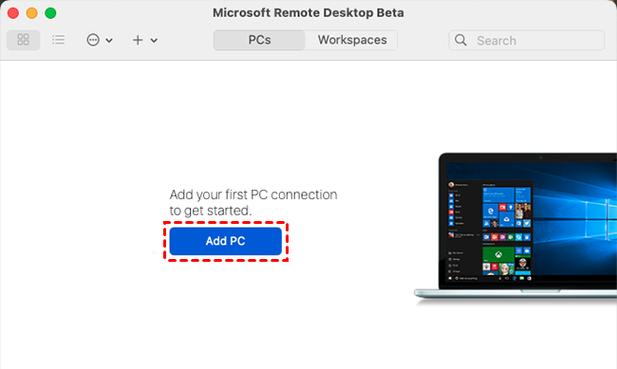Click the Windows Start menu shown on laptop

coord(490,231)
